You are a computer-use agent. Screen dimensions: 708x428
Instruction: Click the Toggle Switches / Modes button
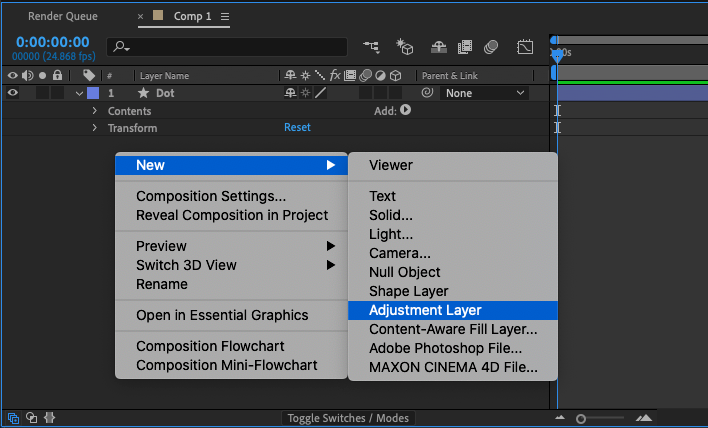348,418
